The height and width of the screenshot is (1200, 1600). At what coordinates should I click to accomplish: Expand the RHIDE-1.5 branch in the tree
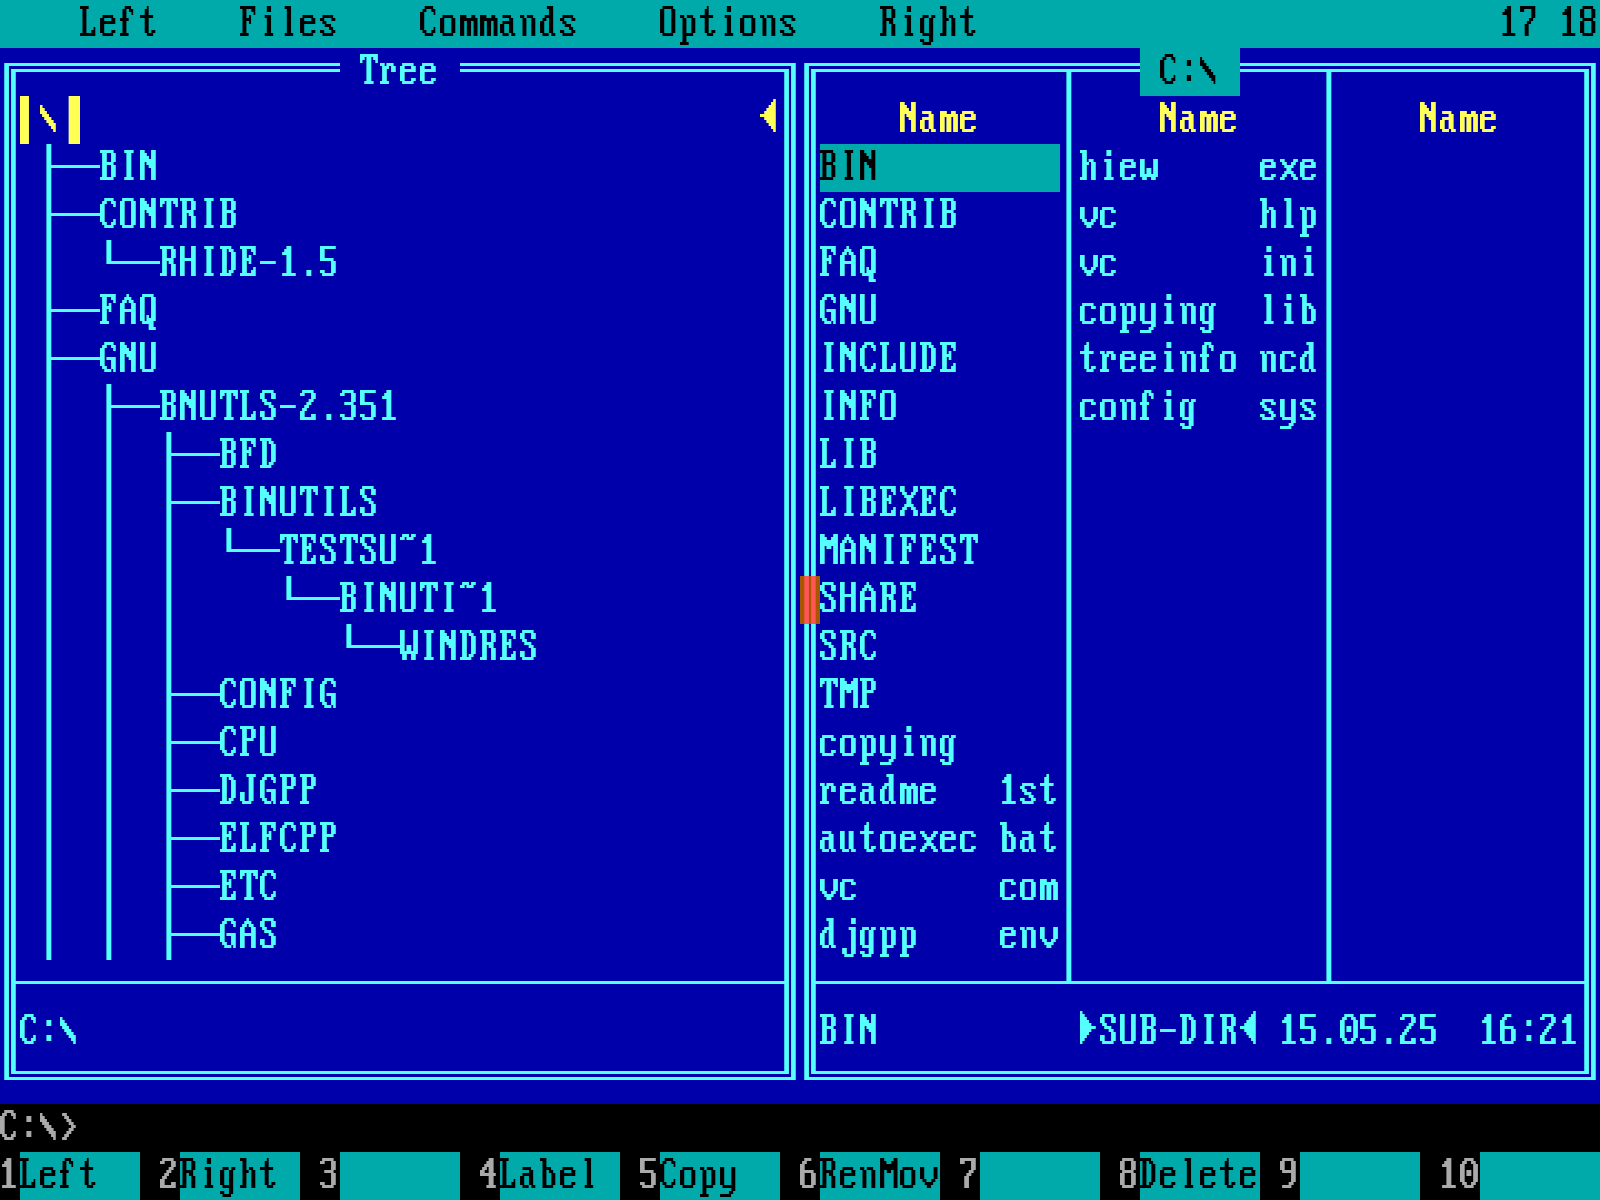point(248,262)
